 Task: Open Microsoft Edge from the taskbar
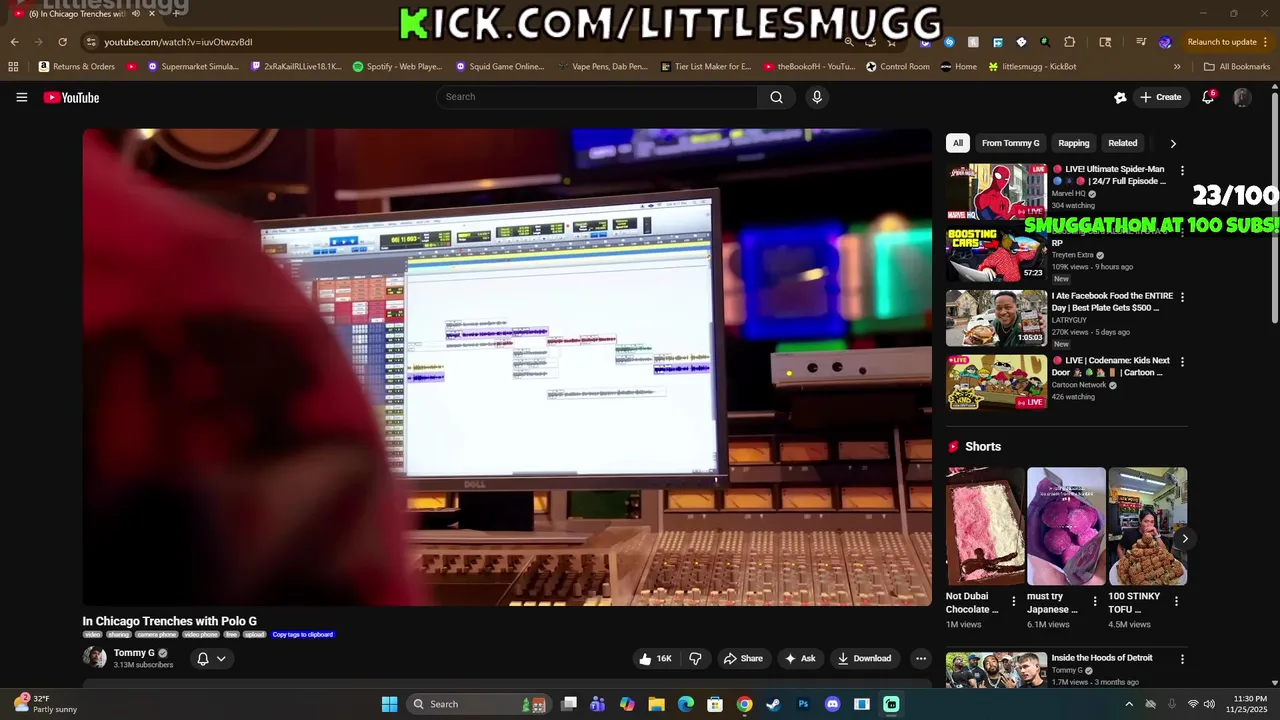click(x=685, y=704)
